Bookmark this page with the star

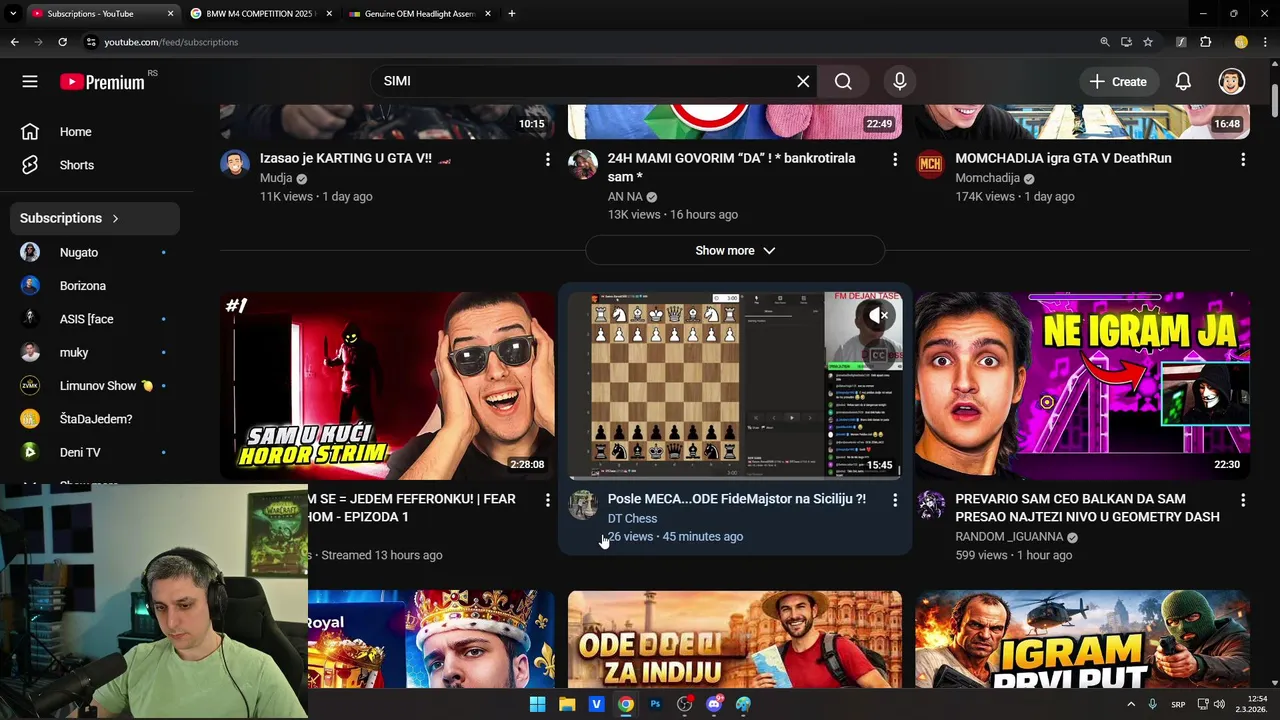click(x=1148, y=42)
